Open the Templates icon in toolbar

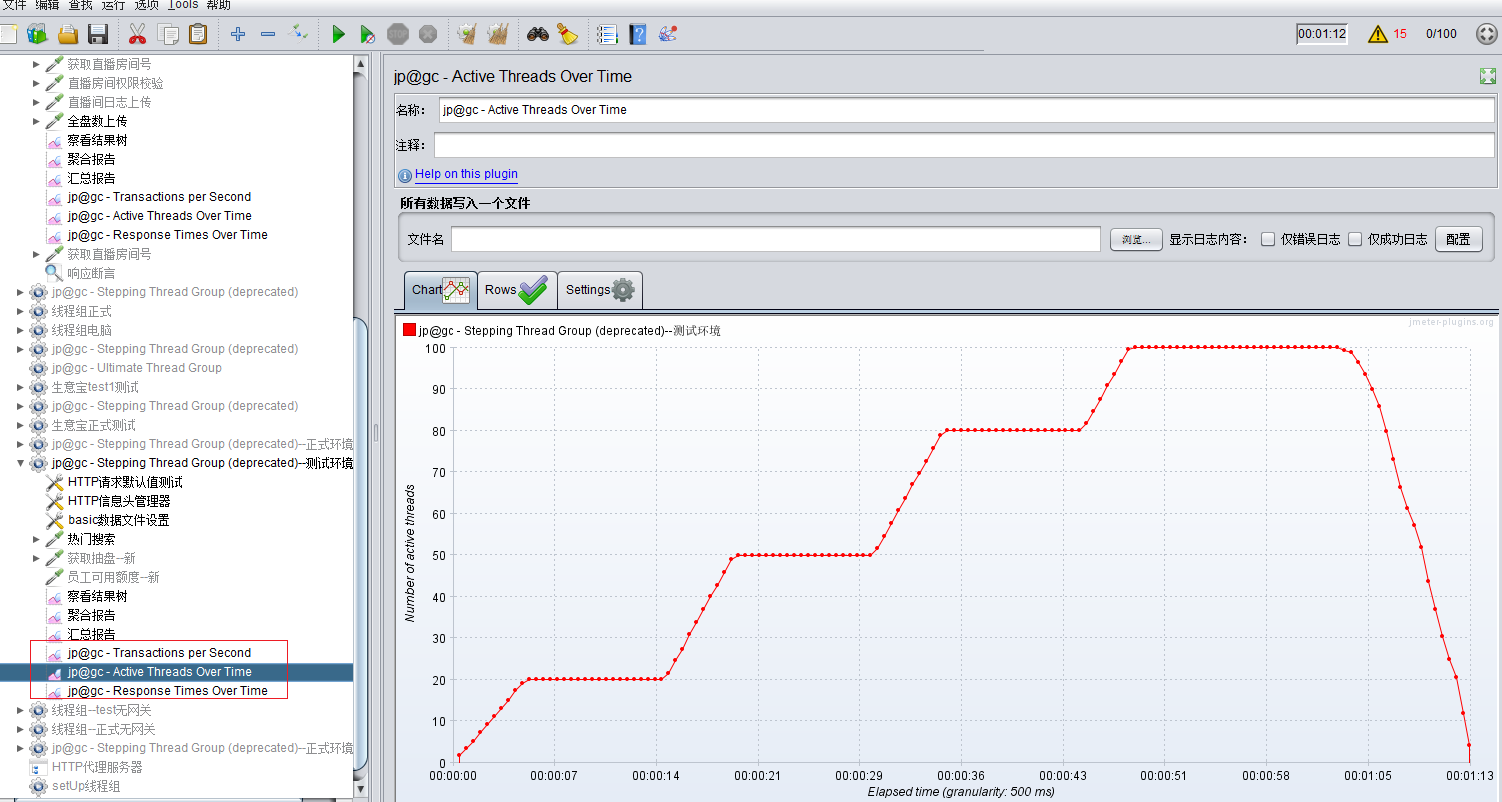click(37, 34)
